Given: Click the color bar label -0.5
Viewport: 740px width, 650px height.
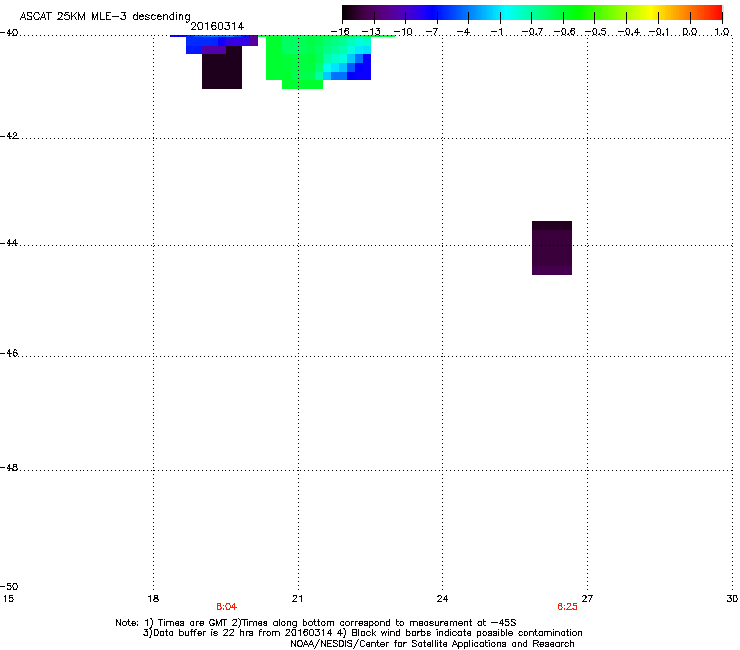Looking at the screenshot, I should click(596, 32).
